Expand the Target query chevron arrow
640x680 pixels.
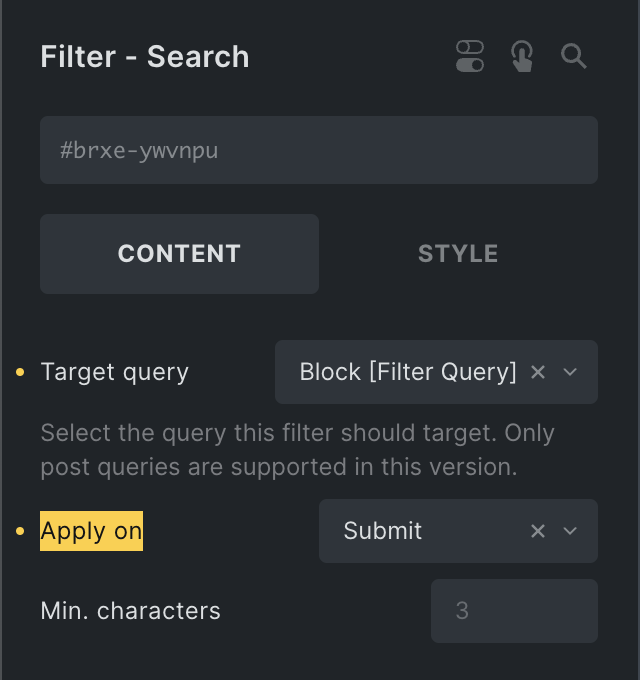tap(571, 372)
